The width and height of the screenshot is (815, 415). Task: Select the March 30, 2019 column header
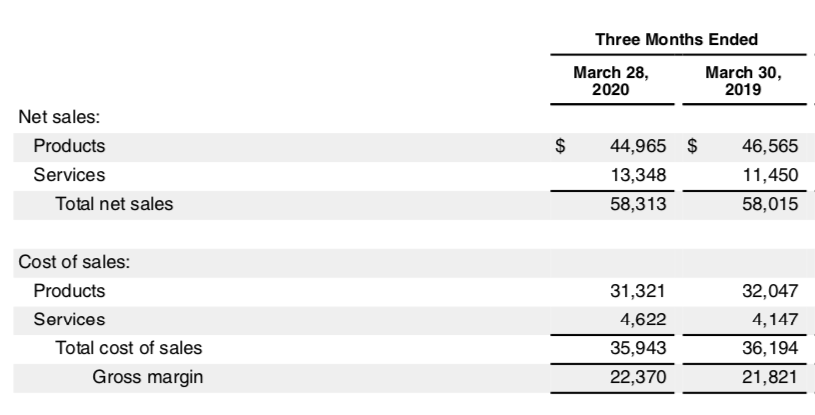tap(743, 81)
